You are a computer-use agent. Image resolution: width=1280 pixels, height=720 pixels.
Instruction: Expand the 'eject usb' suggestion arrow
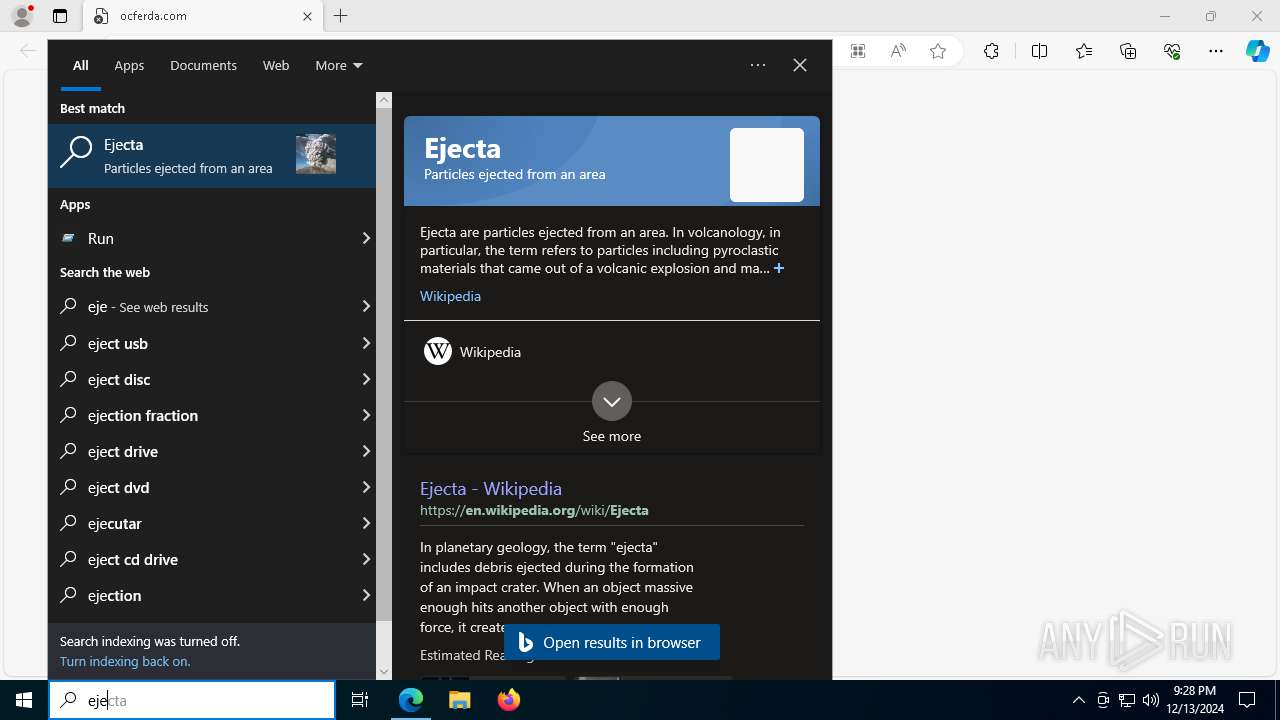point(366,343)
